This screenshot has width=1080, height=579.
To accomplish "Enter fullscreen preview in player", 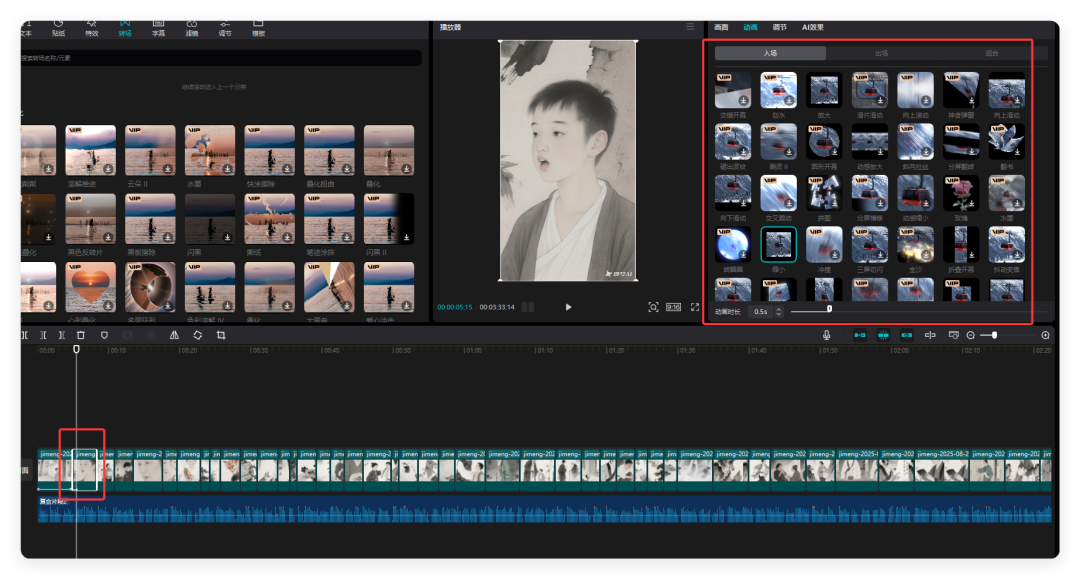I will tap(695, 307).
